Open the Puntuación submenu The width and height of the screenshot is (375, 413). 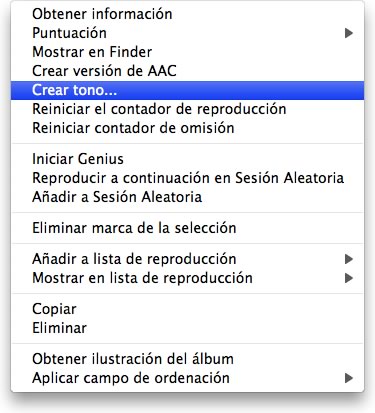point(187,33)
